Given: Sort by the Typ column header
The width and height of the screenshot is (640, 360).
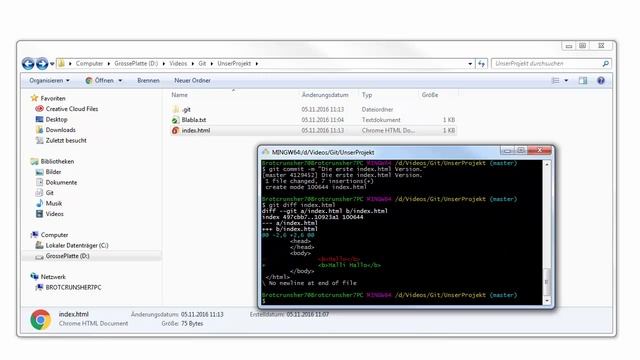Looking at the screenshot, I should [367, 95].
